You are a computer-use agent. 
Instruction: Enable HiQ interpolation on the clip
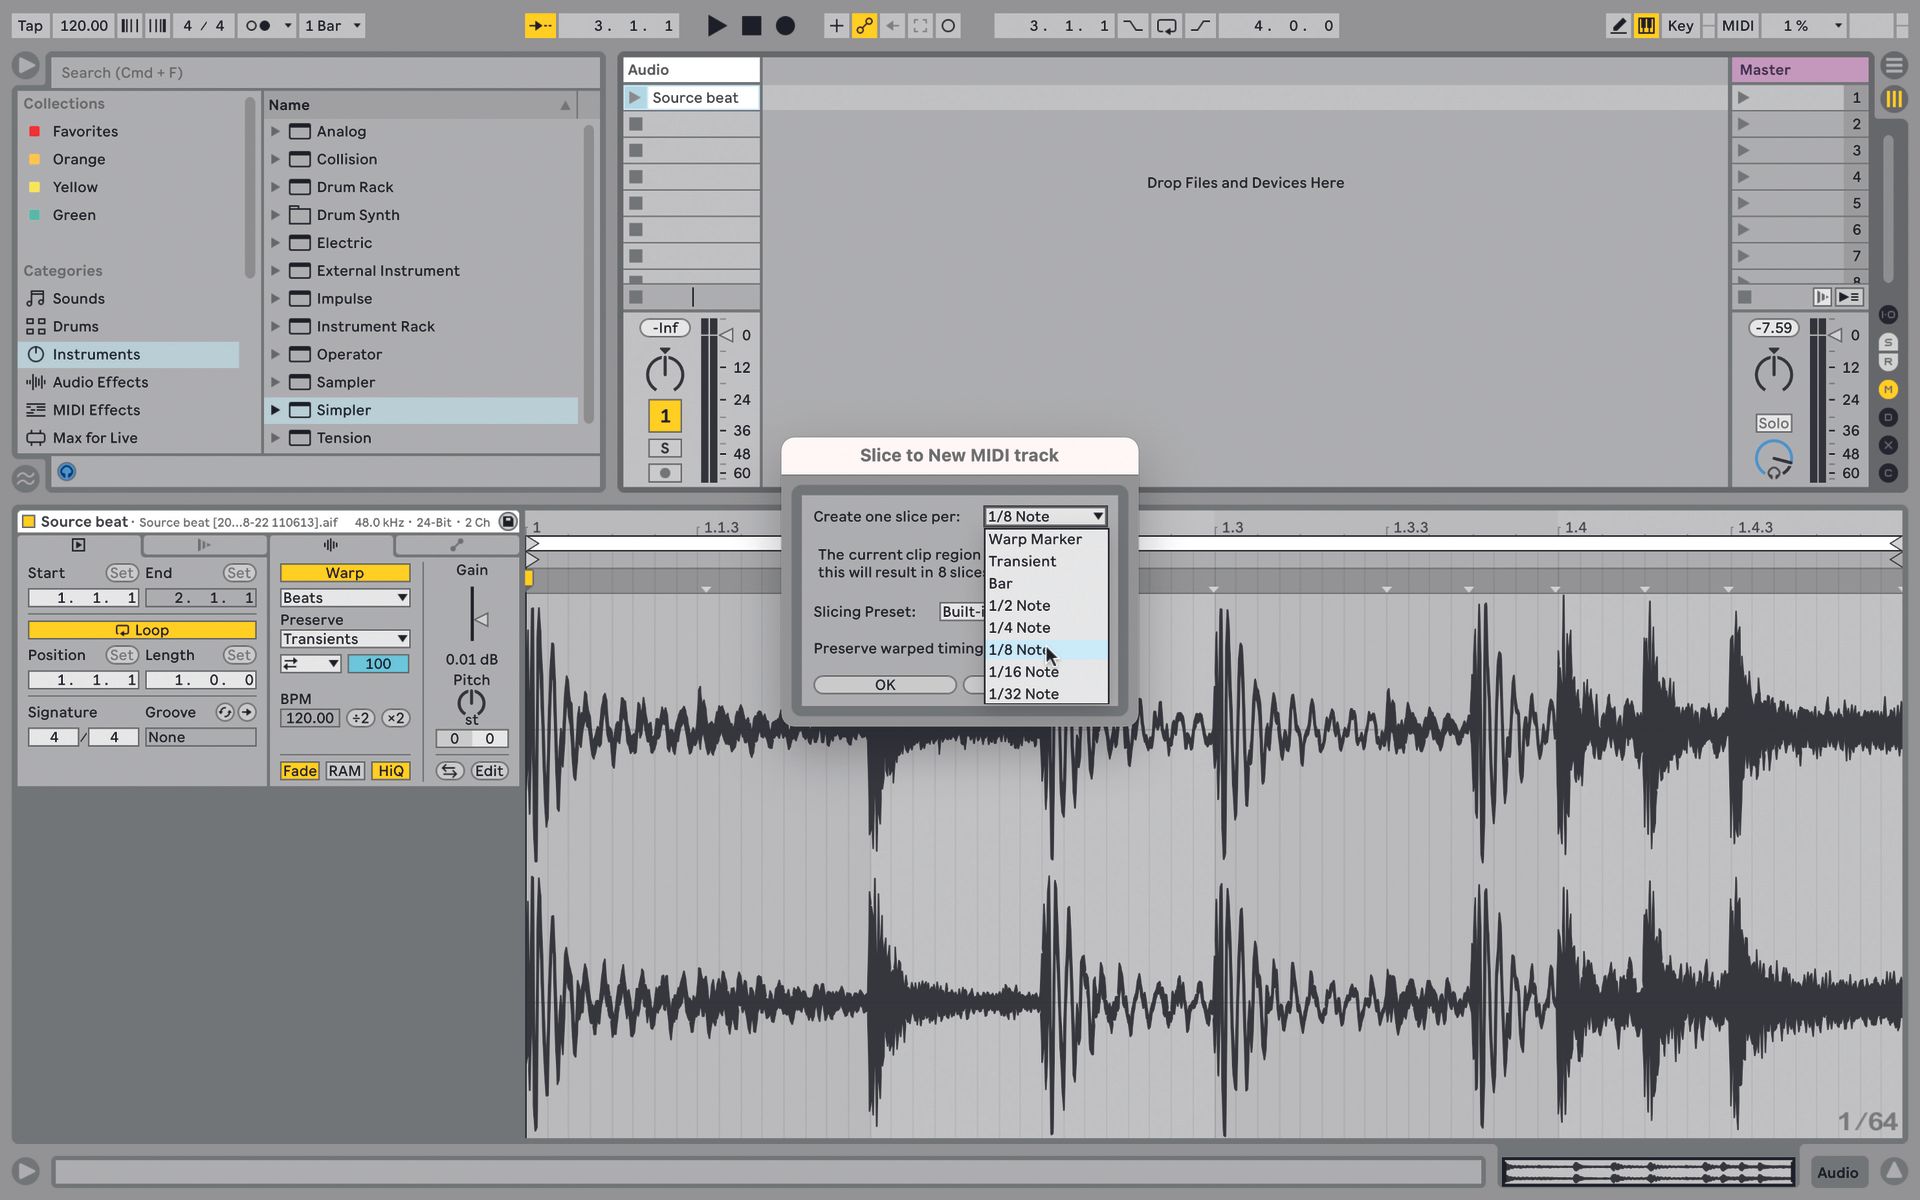[x=390, y=770]
